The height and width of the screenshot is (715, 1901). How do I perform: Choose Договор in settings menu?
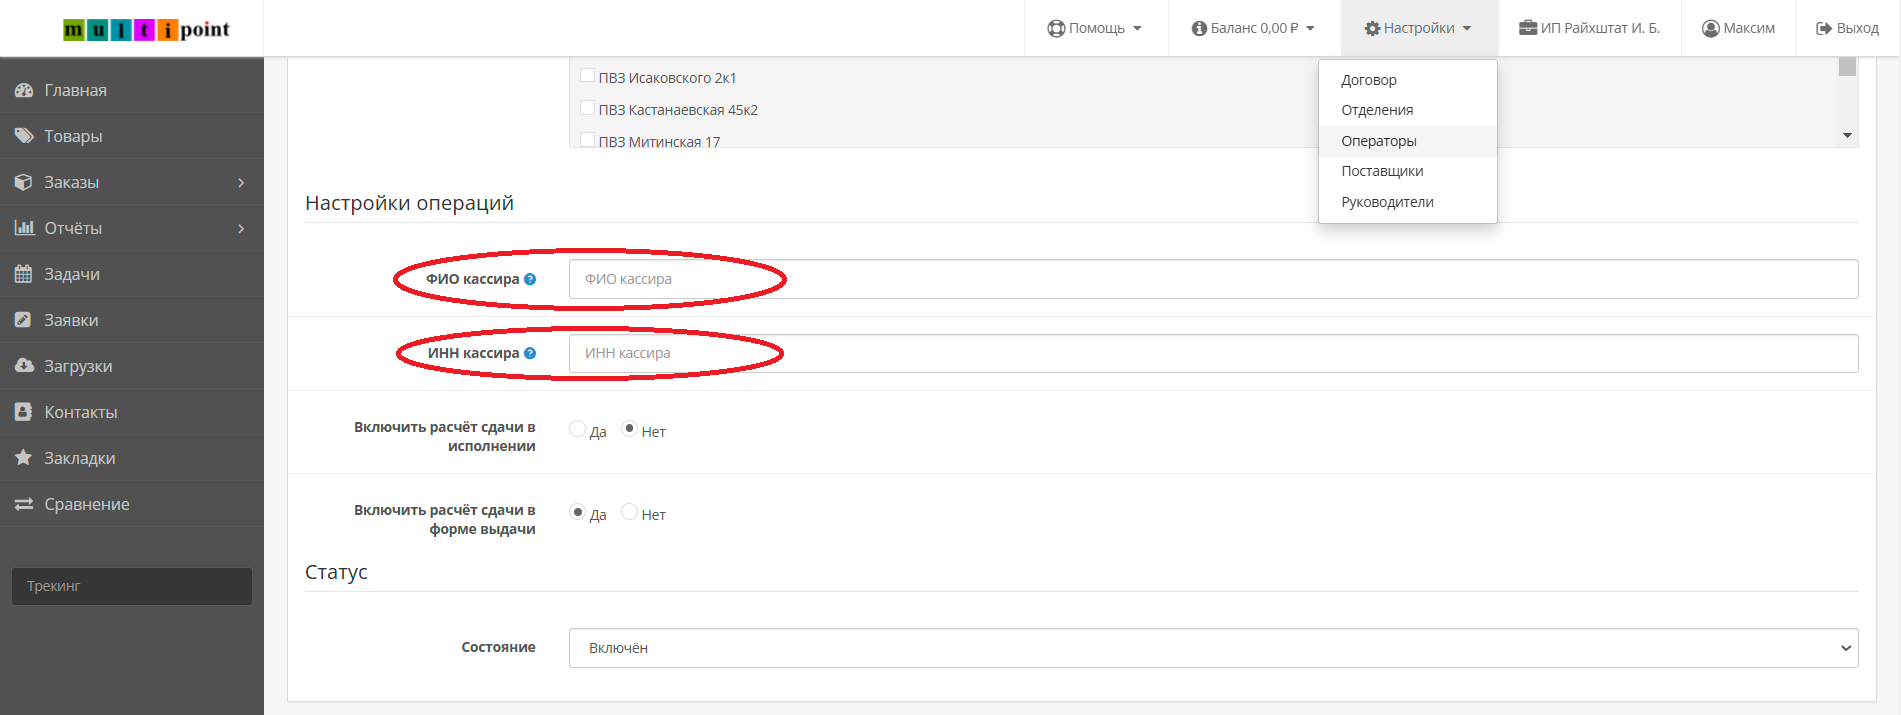(x=1408, y=80)
